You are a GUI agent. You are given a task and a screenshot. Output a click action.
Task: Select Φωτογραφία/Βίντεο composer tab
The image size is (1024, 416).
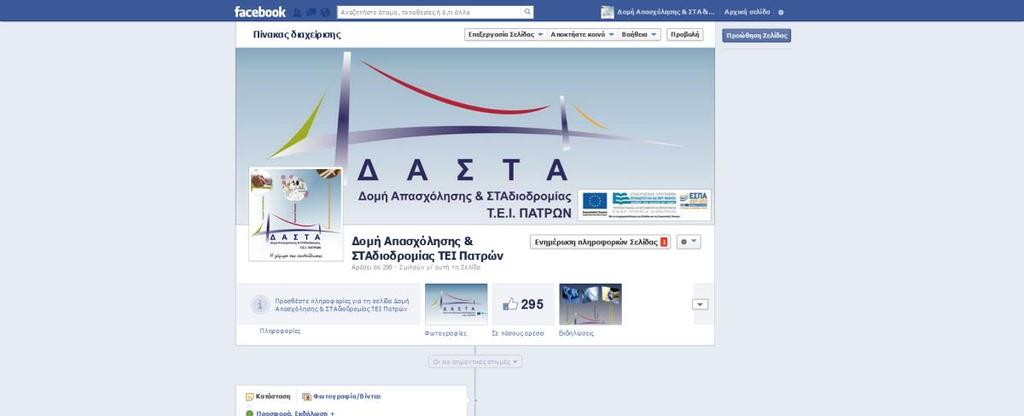(x=341, y=396)
